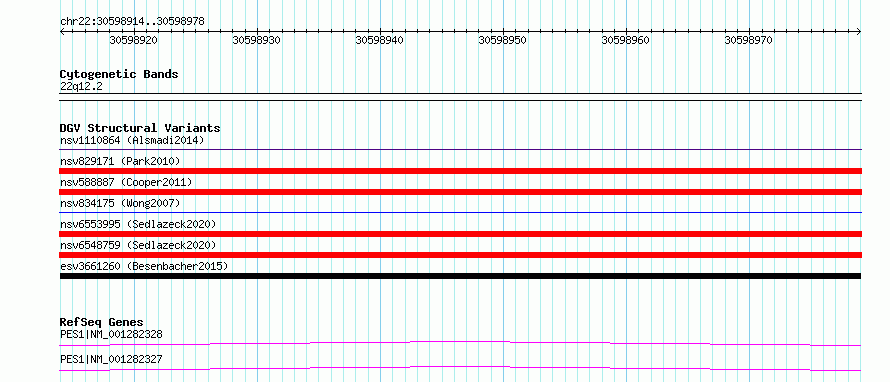The width and height of the screenshot is (890, 382).
Task: Click the red bar for nsv6548759
Action: [x=460, y=255]
